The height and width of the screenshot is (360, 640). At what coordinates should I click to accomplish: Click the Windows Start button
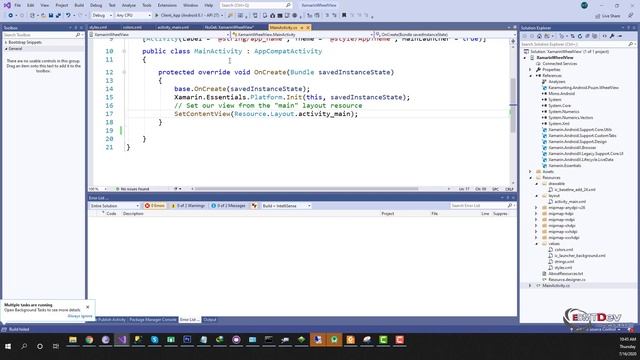point(8,346)
